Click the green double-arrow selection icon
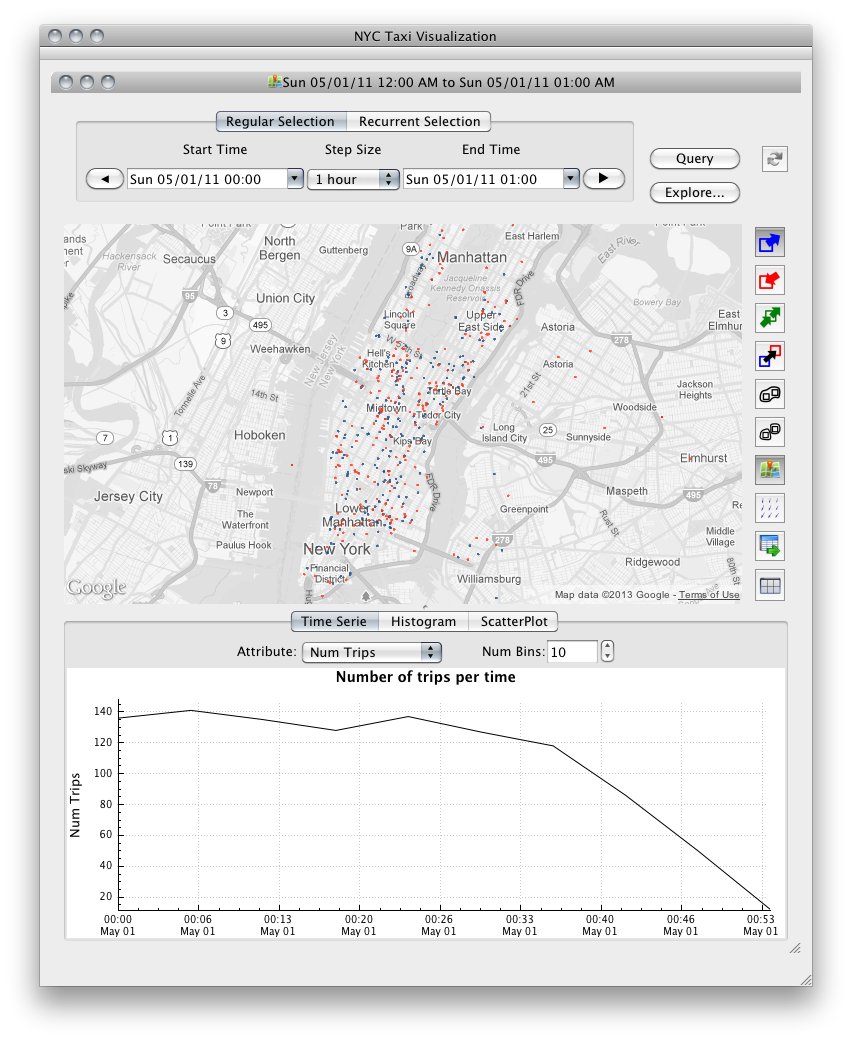 [770, 318]
